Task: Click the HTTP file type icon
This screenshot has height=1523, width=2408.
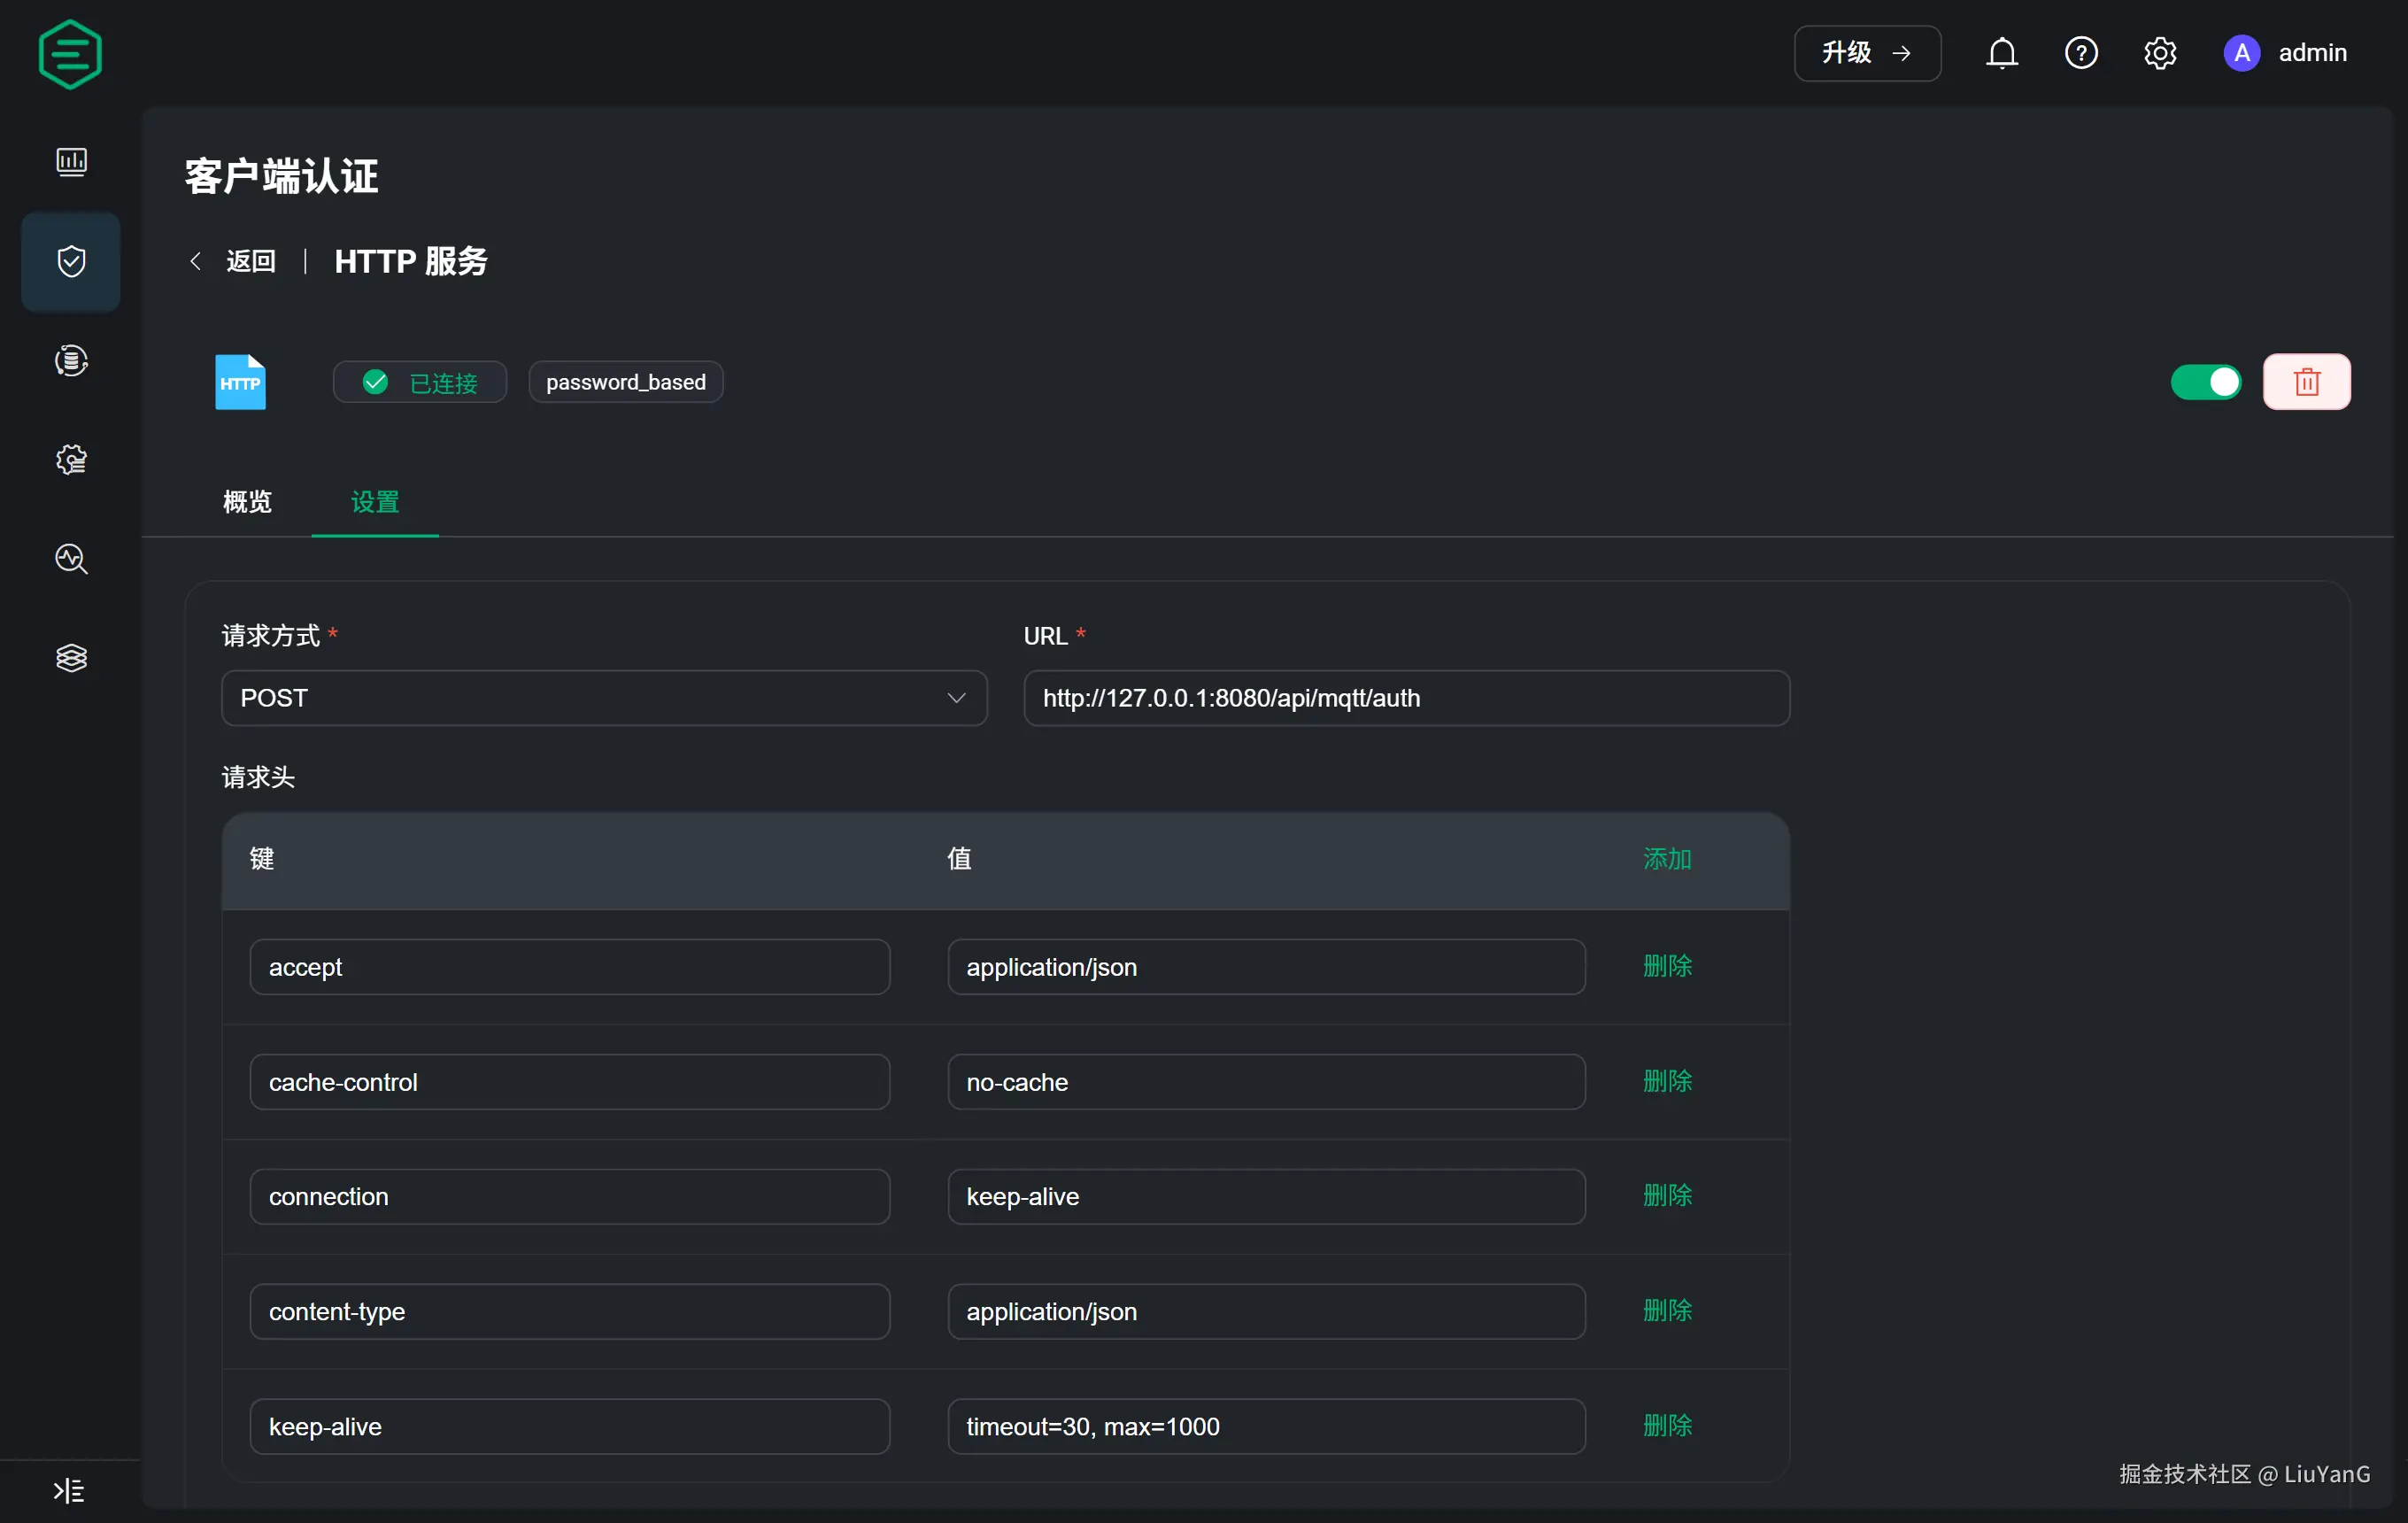Action: pyautogui.click(x=240, y=382)
